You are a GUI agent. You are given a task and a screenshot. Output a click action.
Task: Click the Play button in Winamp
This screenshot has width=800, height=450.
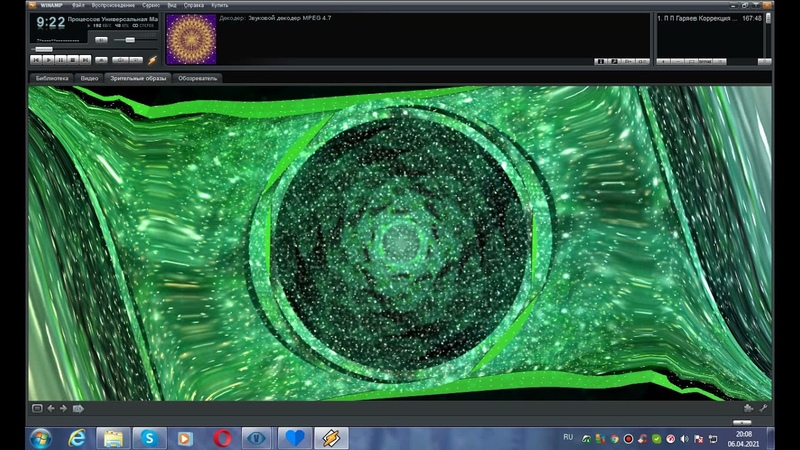coord(49,60)
